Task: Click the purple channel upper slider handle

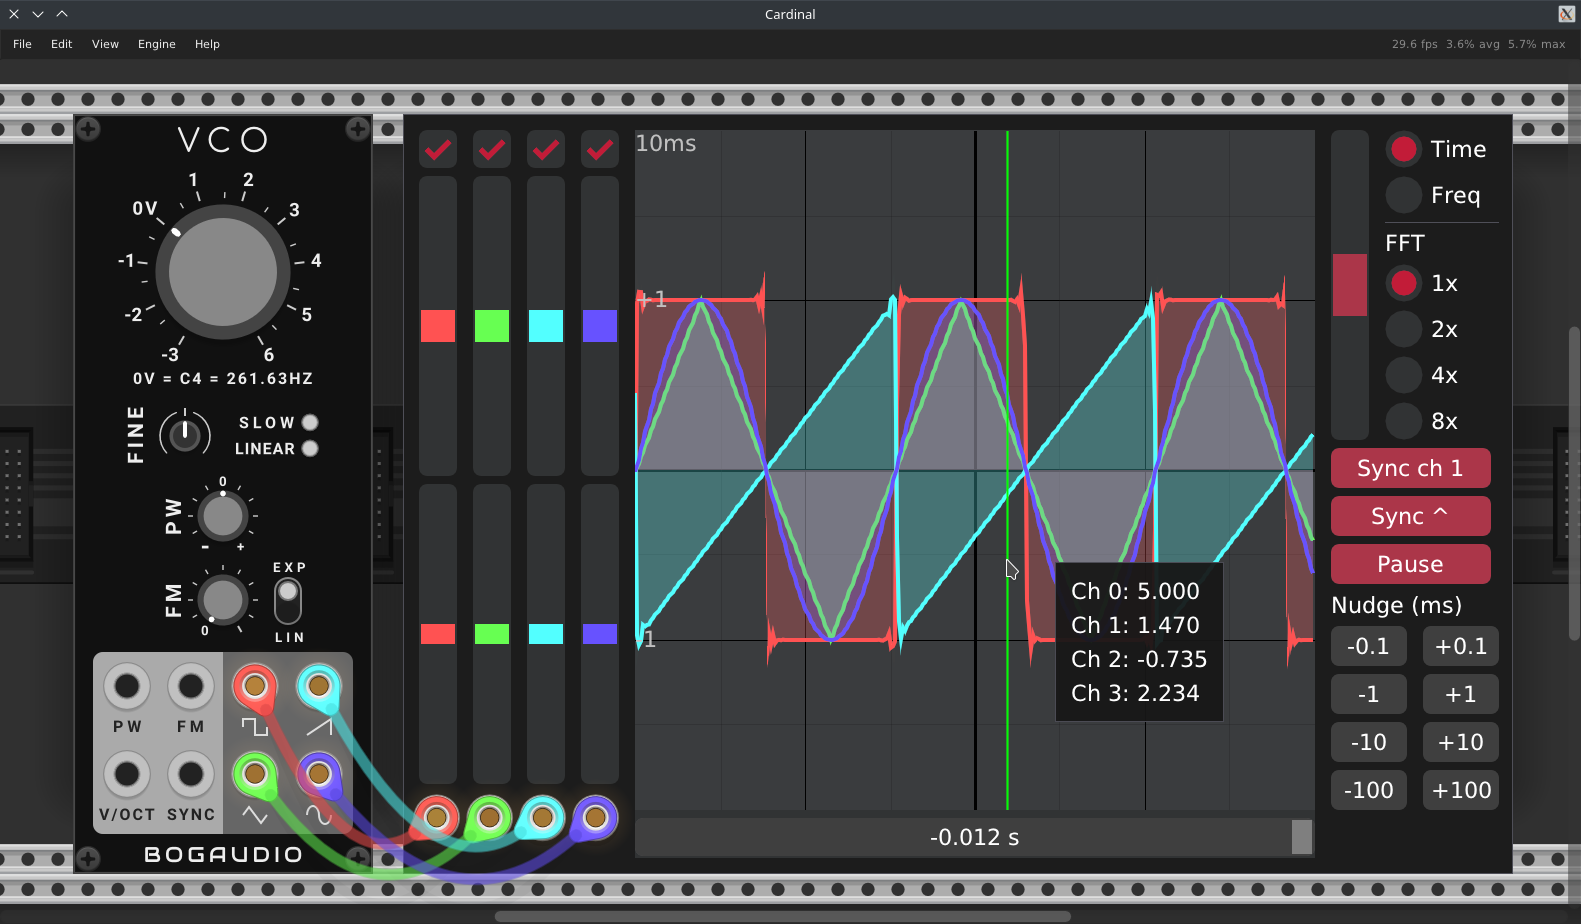Action: 600,326
